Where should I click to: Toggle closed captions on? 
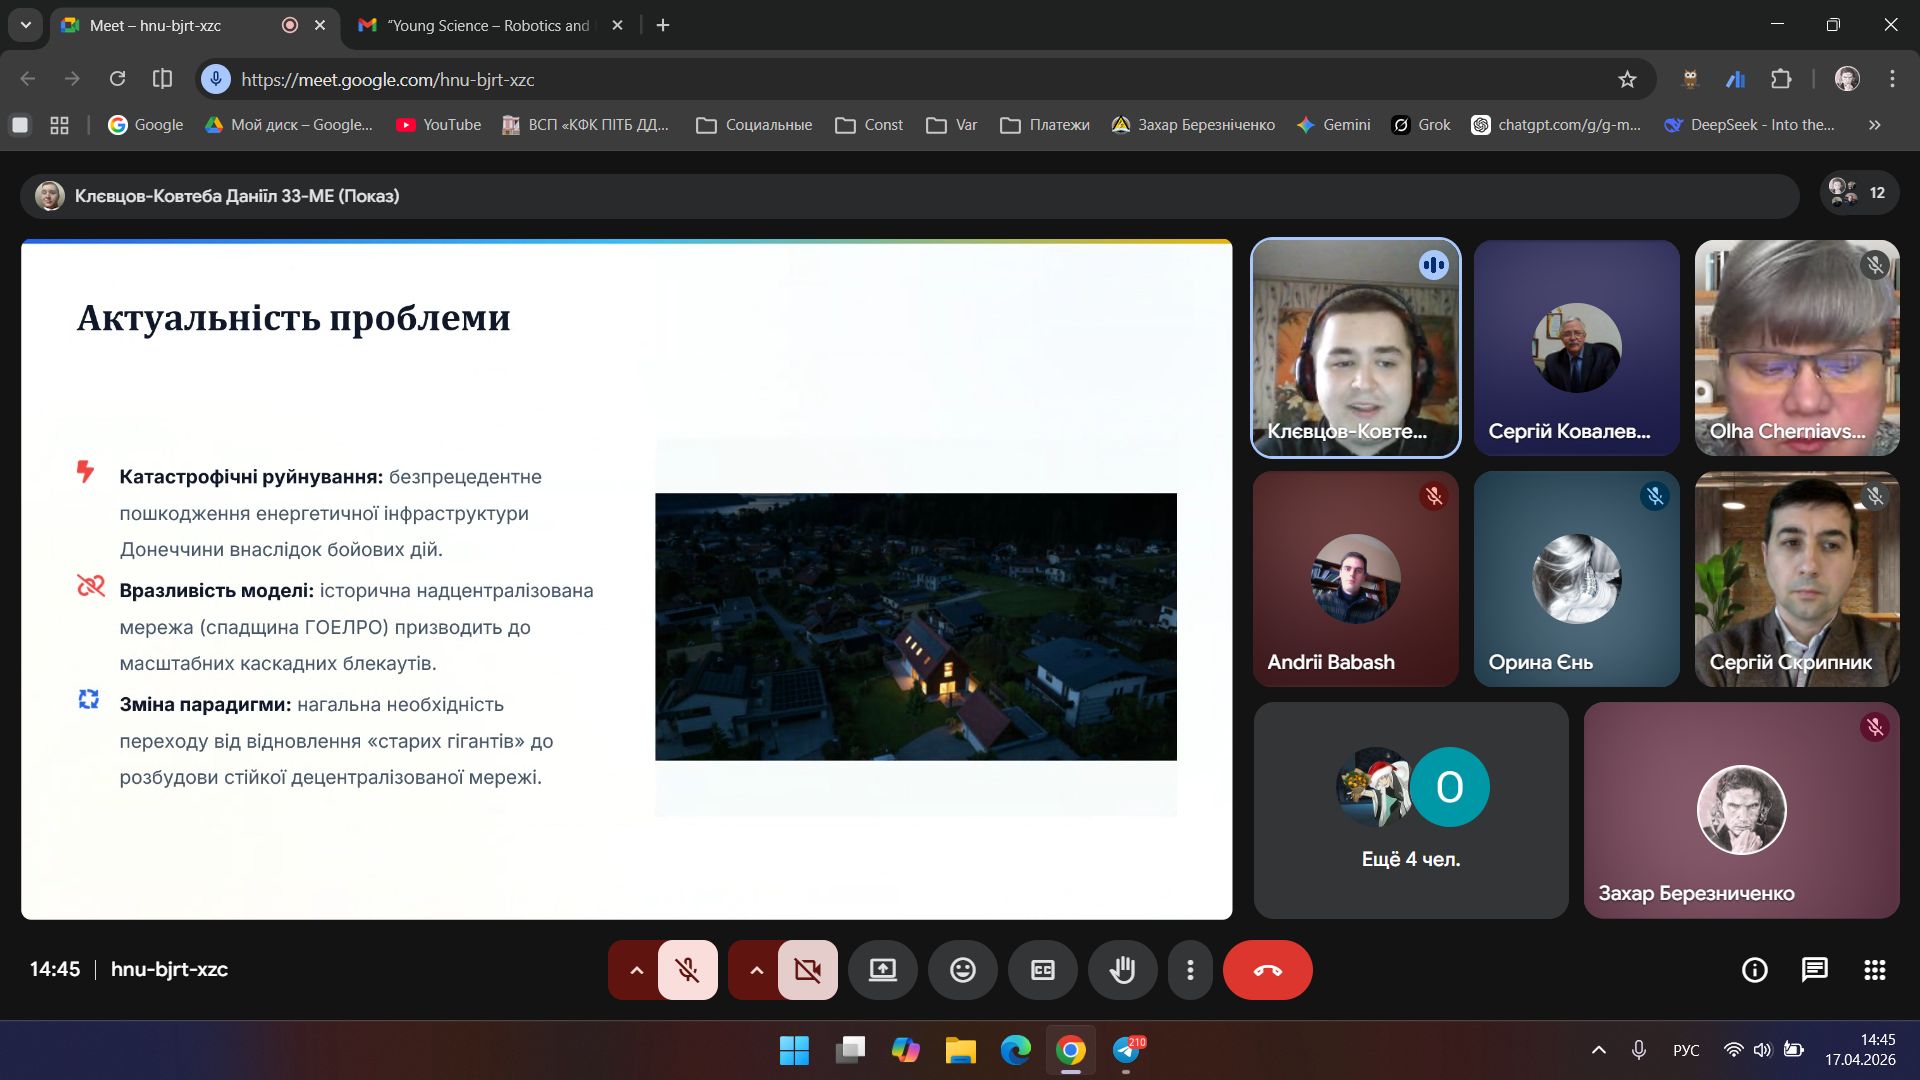coord(1042,970)
